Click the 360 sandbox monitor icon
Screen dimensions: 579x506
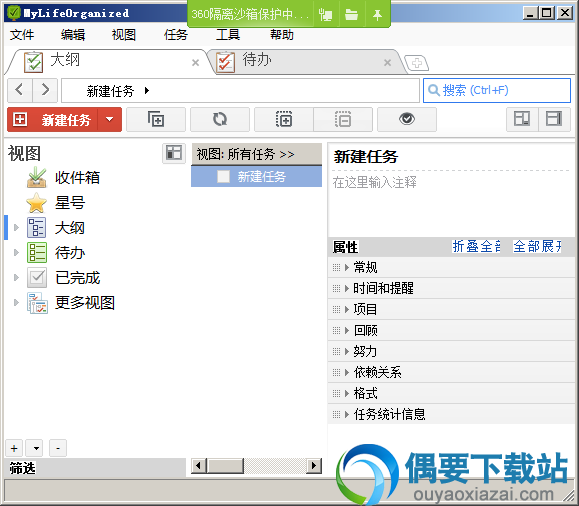(325, 14)
